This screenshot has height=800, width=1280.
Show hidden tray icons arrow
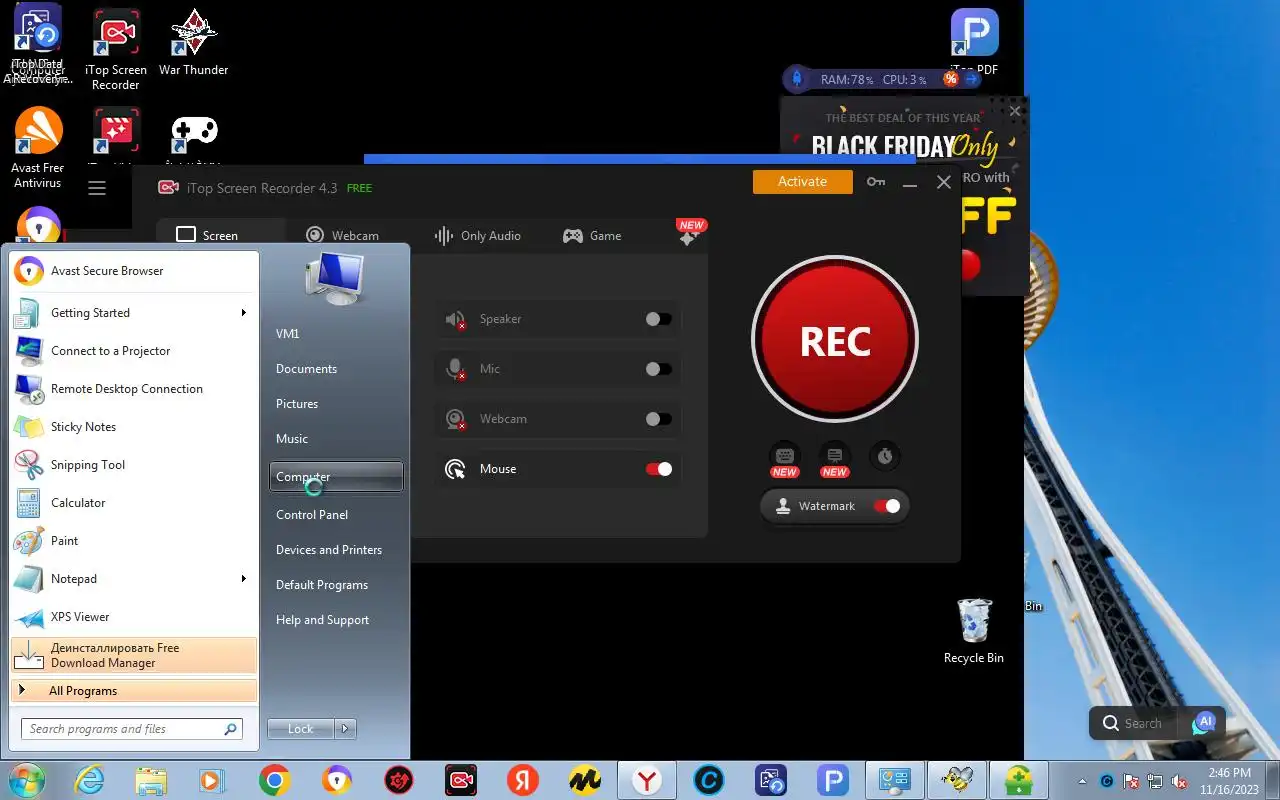(x=1082, y=781)
